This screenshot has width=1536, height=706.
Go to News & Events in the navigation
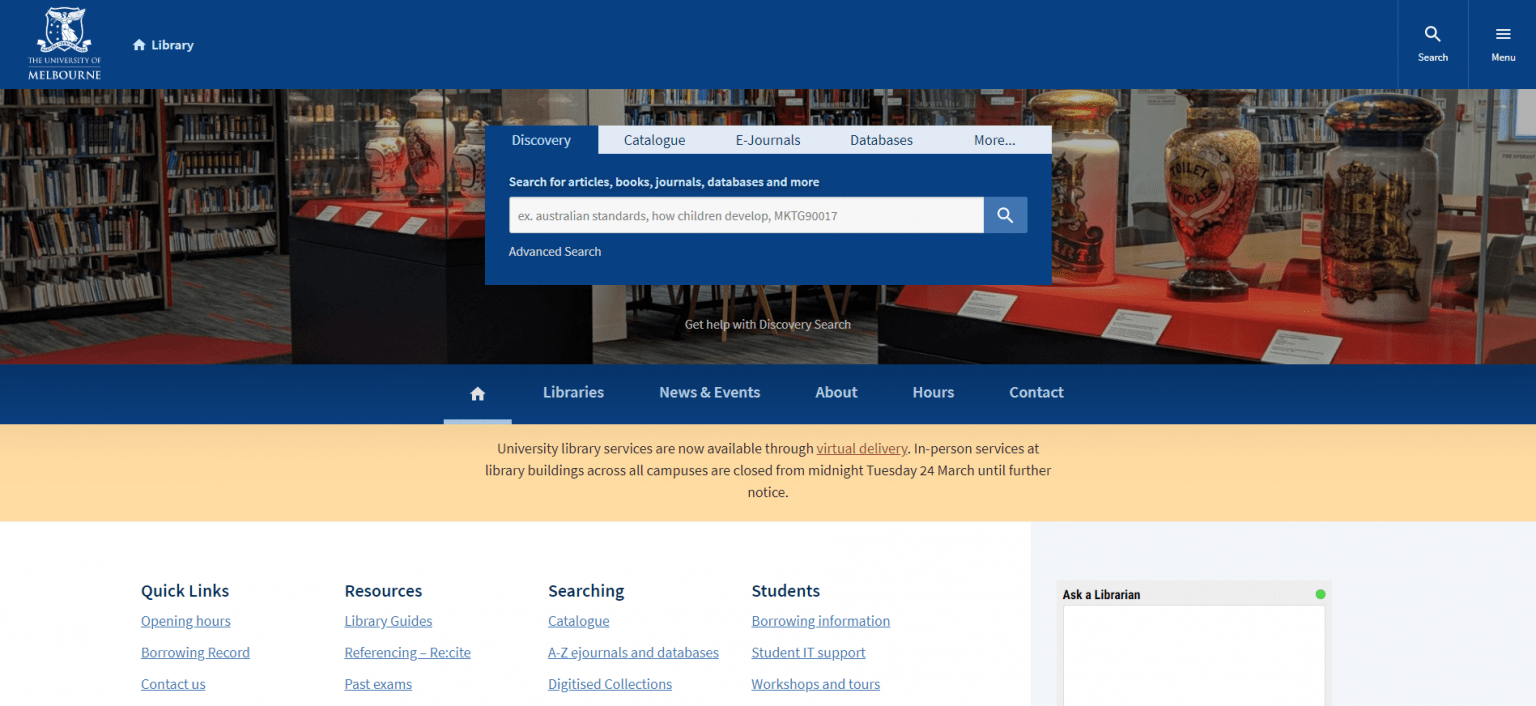pyautogui.click(x=709, y=392)
